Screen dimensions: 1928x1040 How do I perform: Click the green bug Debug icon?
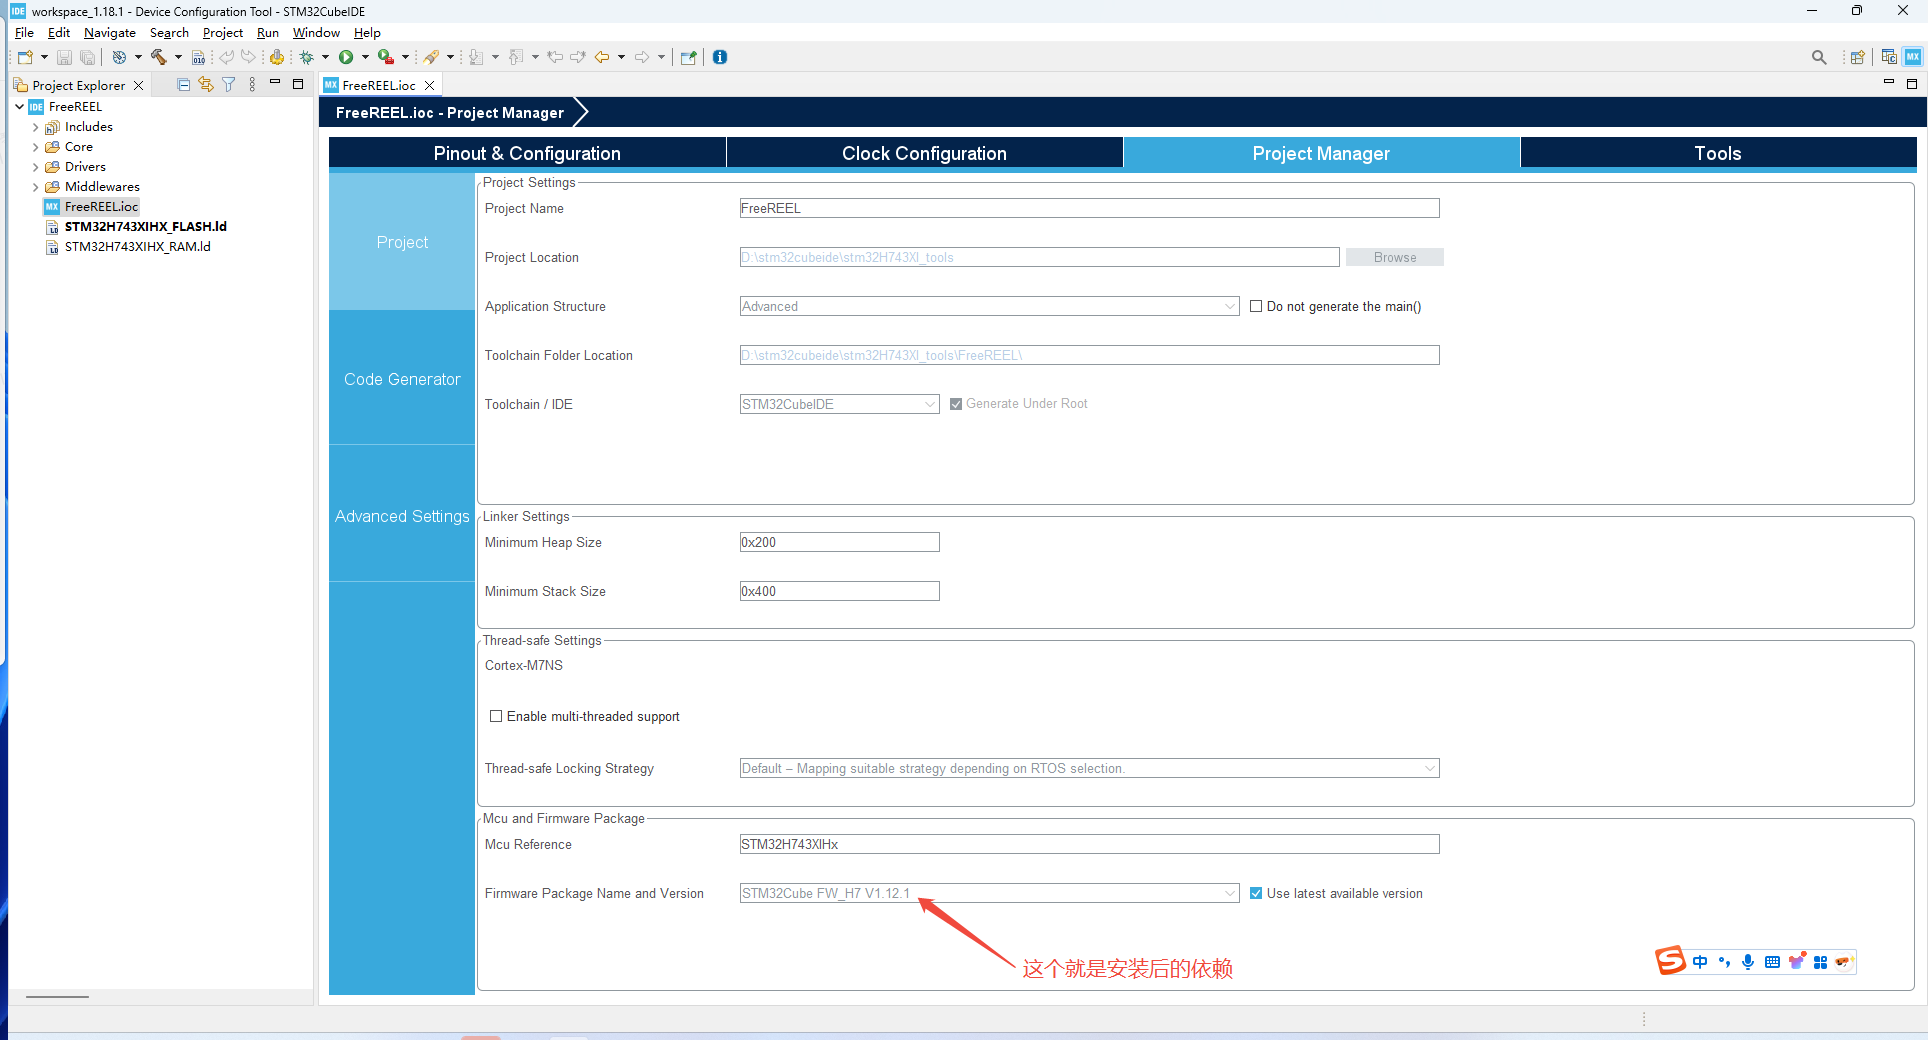point(307,57)
